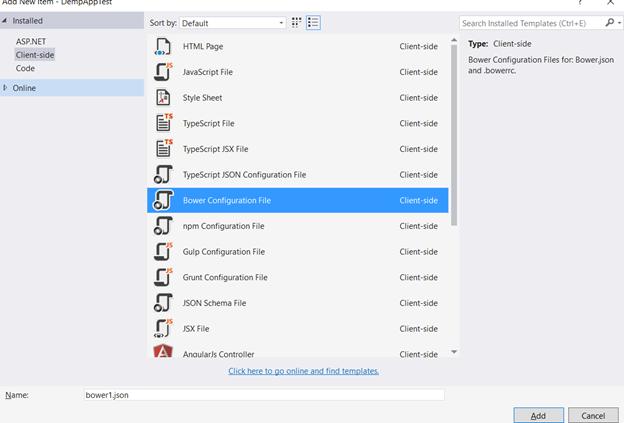624x423 pixels.
Task: Open the search options dropdown arrow
Action: coord(620,23)
